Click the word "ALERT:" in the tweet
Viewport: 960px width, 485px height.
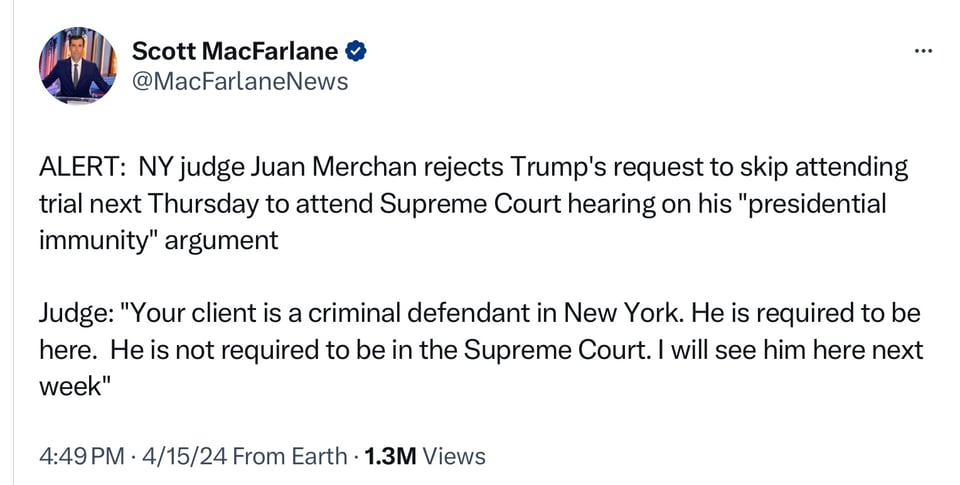[x=83, y=166]
